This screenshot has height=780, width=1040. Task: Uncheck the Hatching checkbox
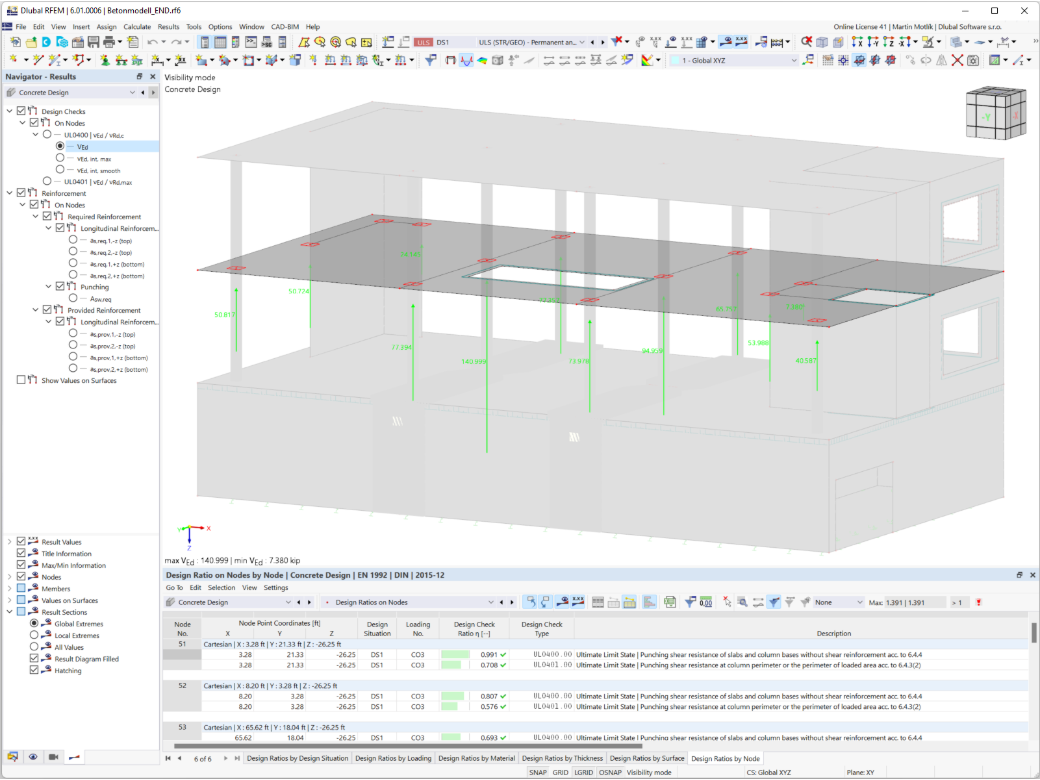[34, 670]
